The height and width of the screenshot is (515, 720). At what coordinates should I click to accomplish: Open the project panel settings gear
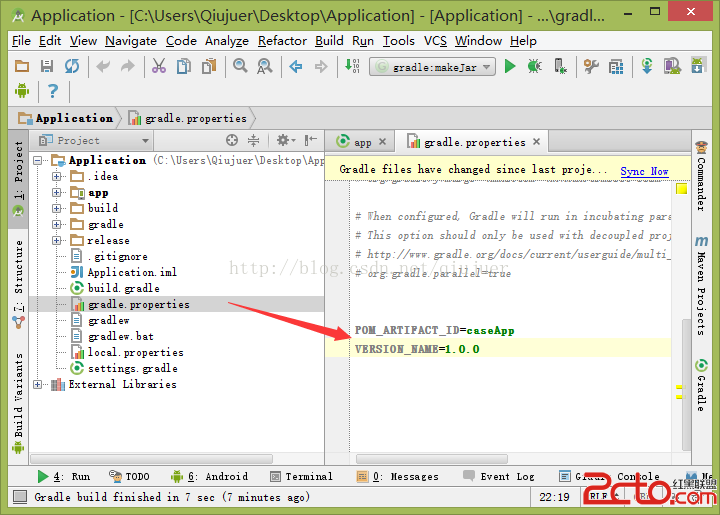point(282,141)
